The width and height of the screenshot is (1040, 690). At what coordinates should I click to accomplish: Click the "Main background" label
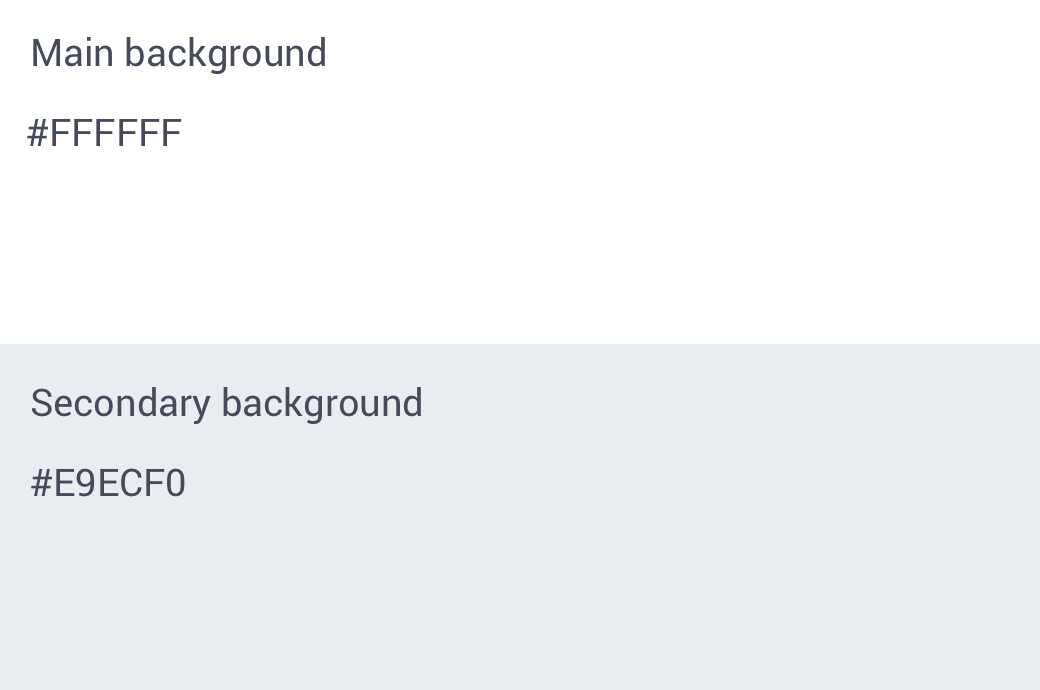[x=178, y=53]
